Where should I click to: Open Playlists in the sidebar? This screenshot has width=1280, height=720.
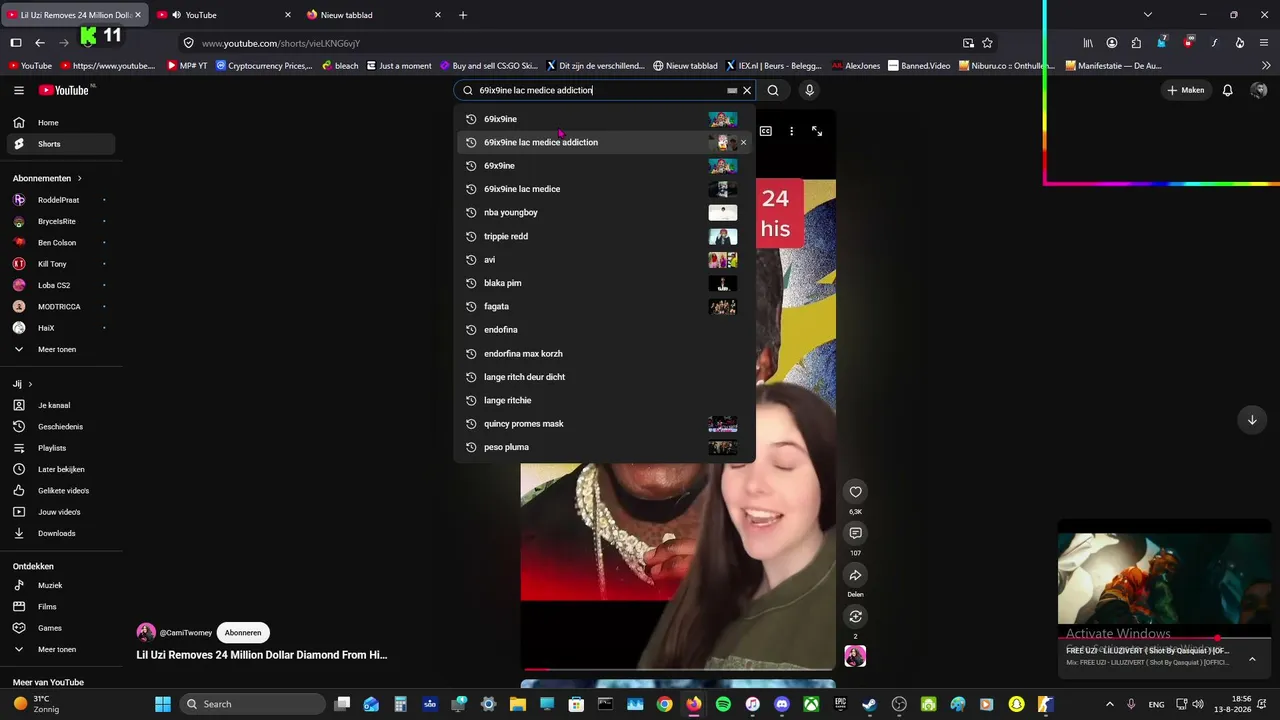click(62, 448)
